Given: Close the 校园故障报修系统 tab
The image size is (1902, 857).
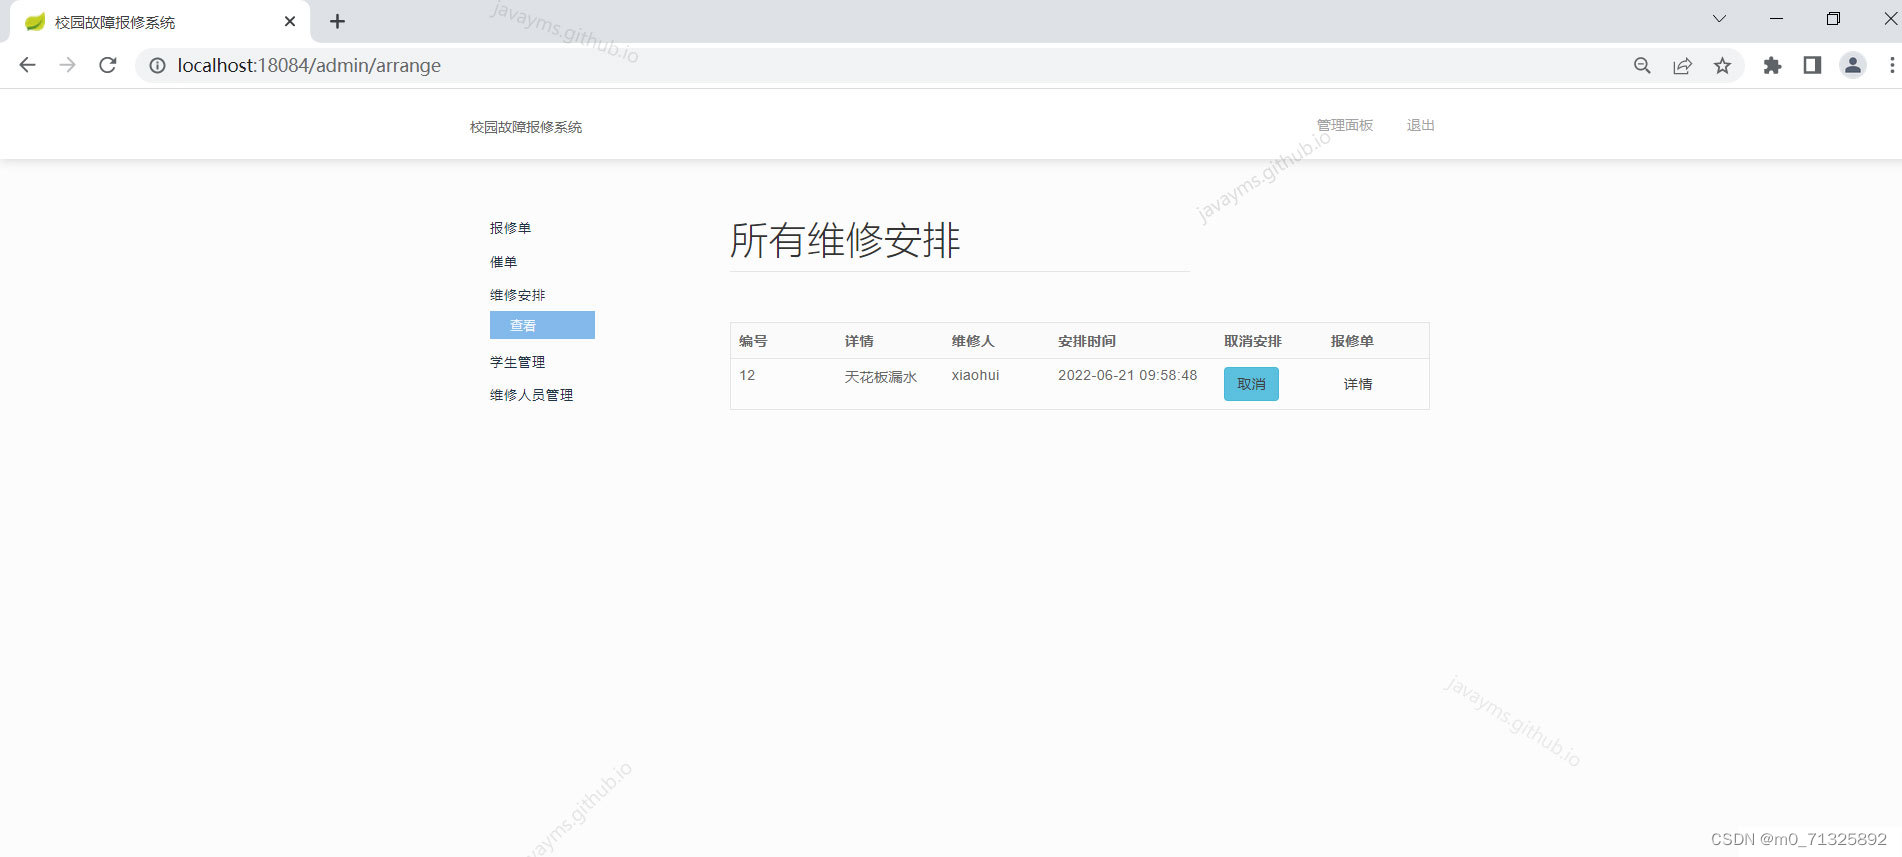Looking at the screenshot, I should [x=290, y=21].
